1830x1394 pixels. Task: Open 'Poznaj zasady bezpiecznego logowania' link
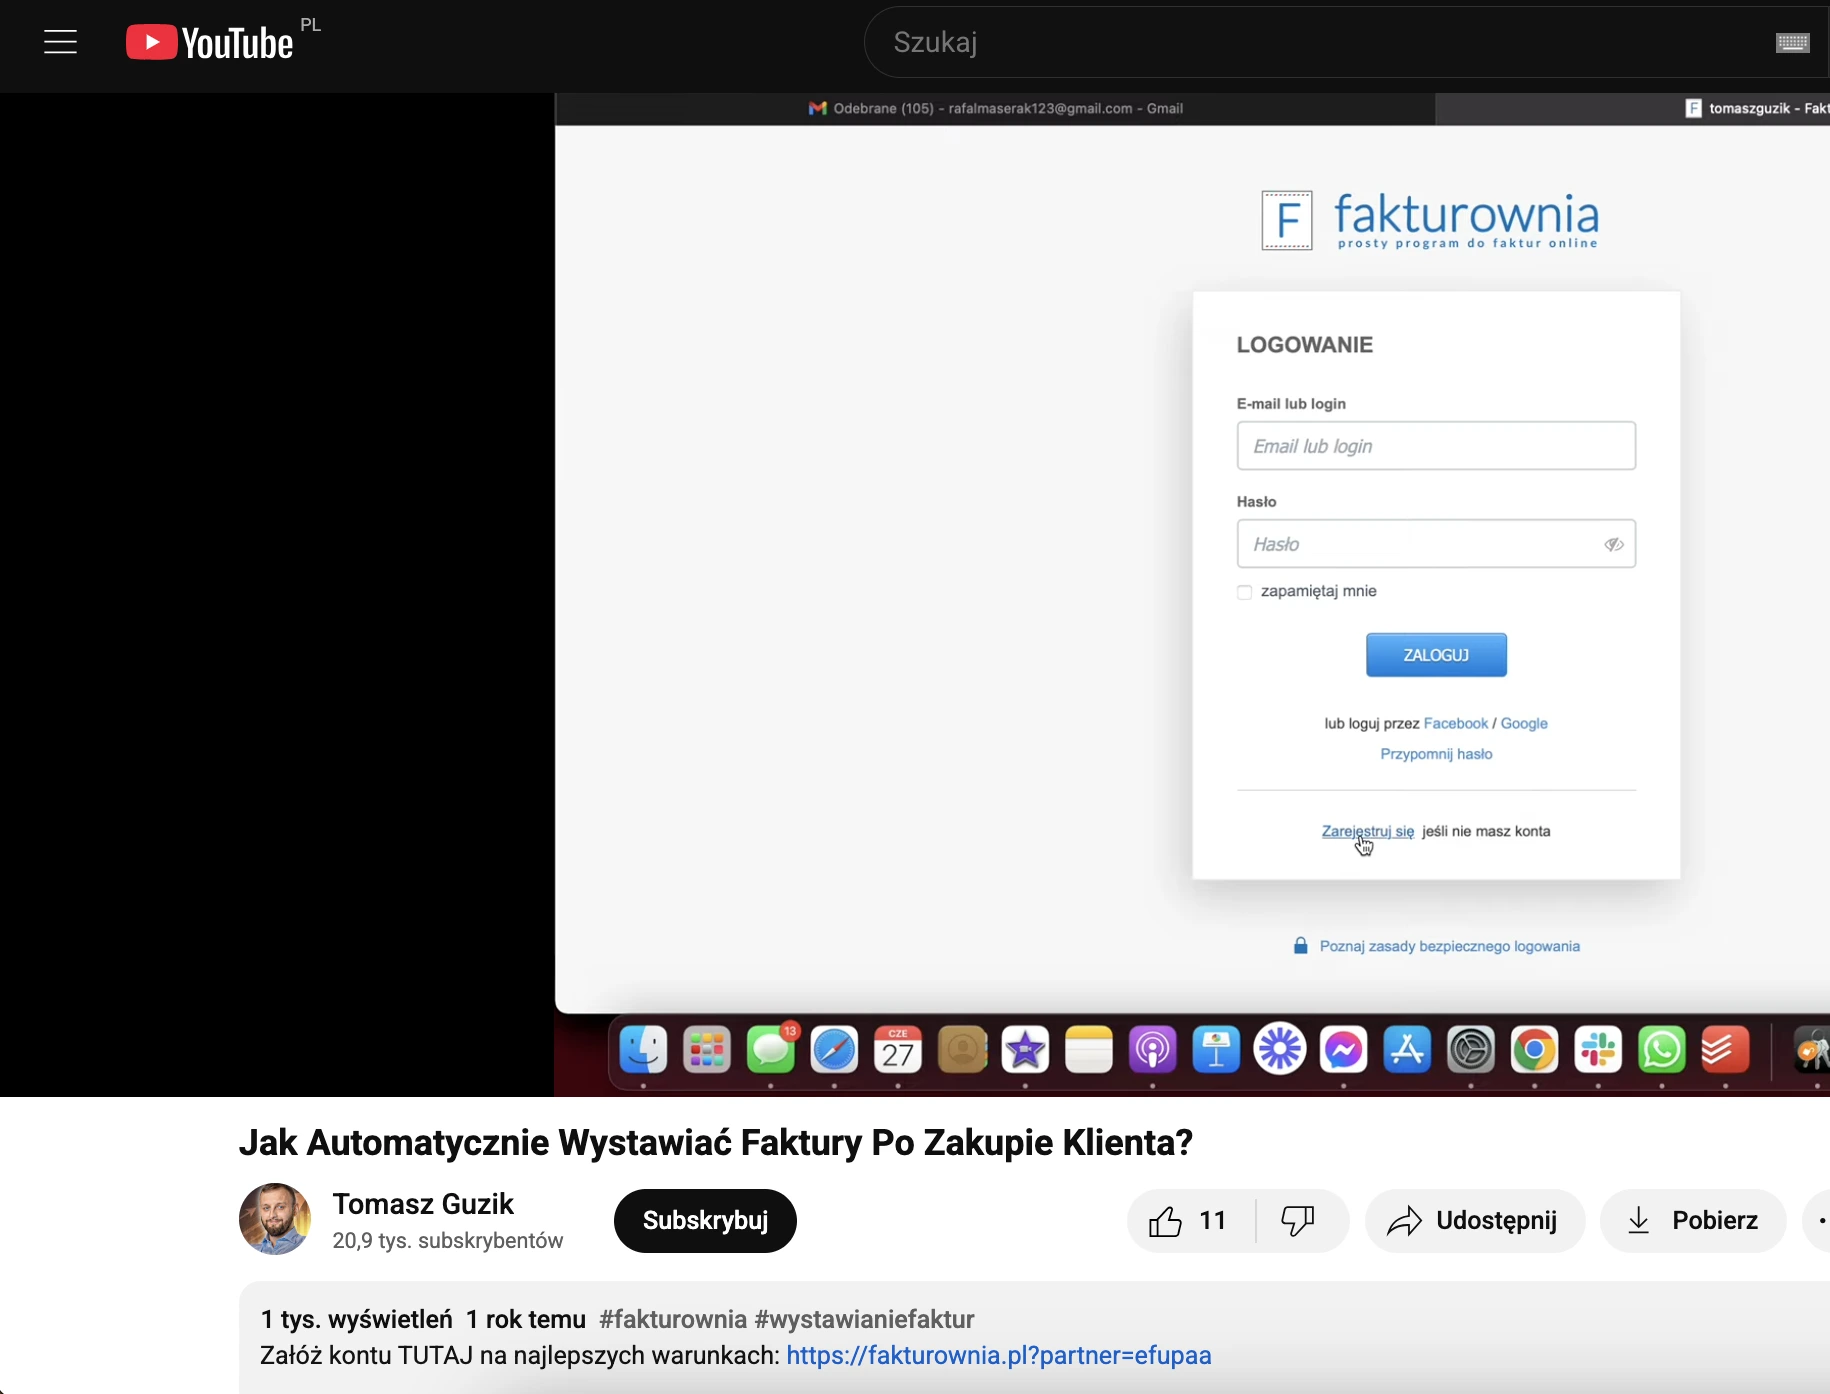(1450, 946)
